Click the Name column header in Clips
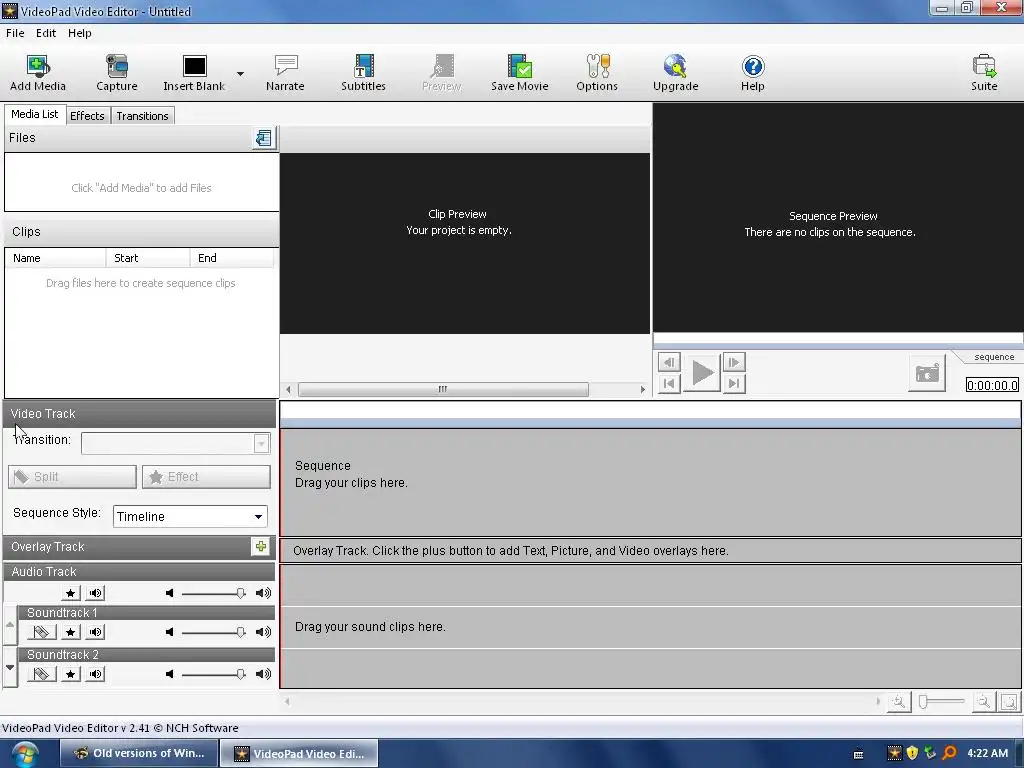The height and width of the screenshot is (768, 1024). [x=56, y=258]
